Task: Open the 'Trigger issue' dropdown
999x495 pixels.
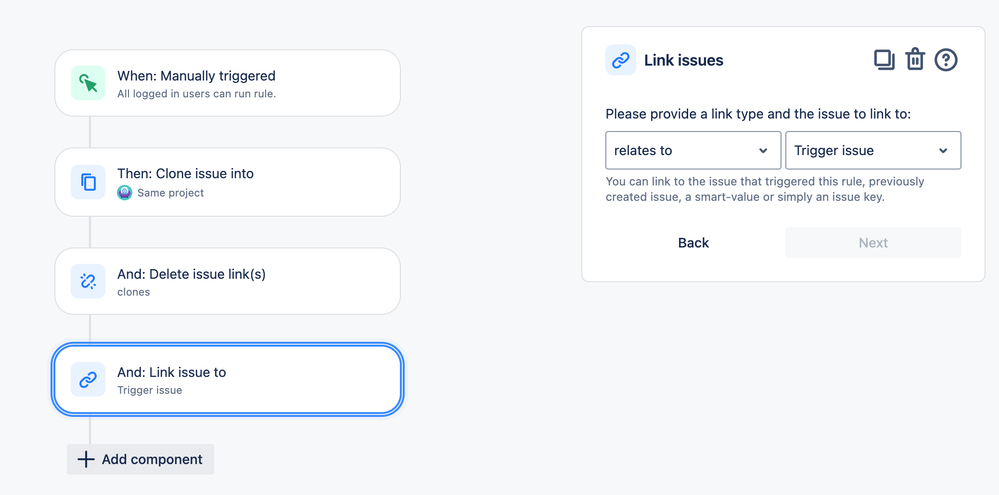Action: [873, 150]
